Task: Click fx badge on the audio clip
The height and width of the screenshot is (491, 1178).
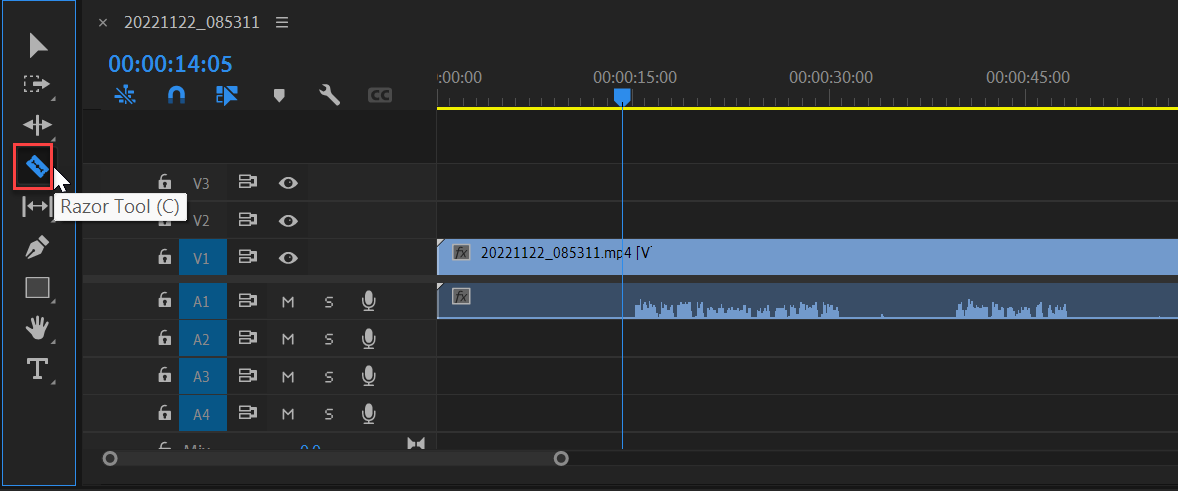Action: tap(461, 296)
